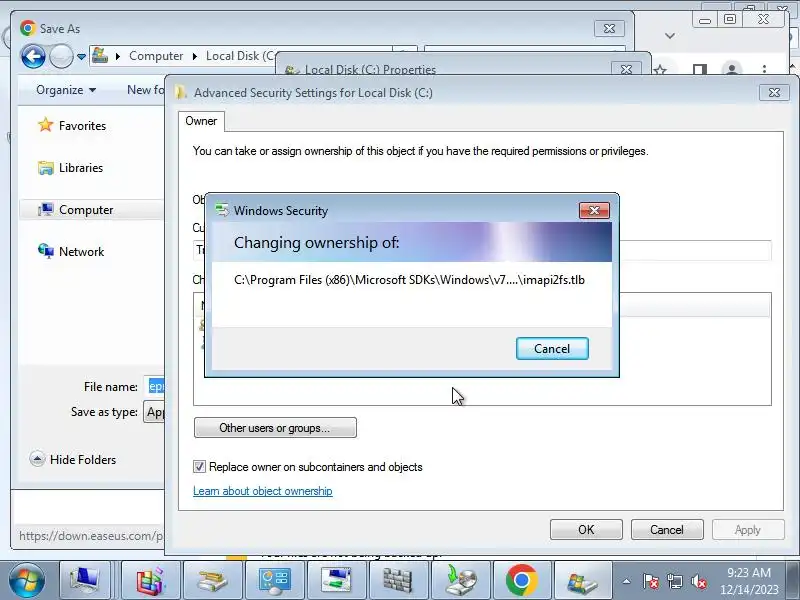The height and width of the screenshot is (600, 800).
Task: Open the Chrome menu three dots
Action: [764, 69]
